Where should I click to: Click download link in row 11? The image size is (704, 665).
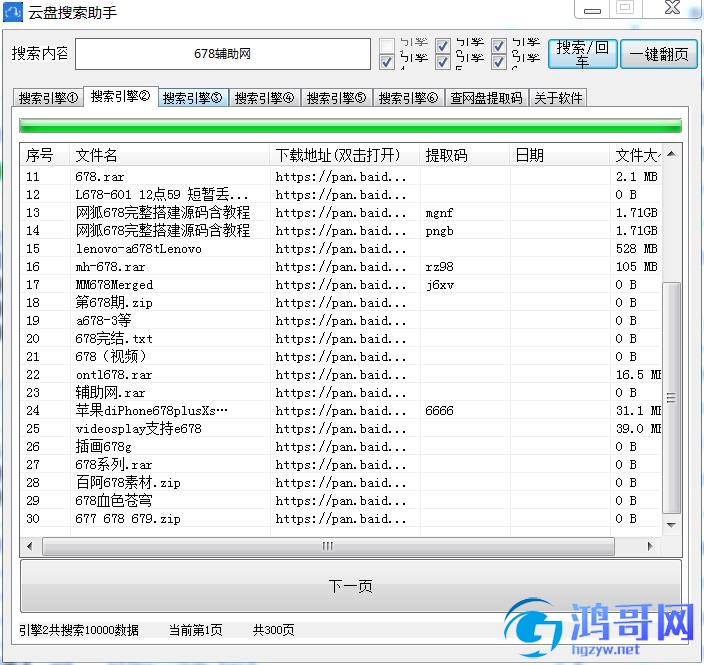(x=341, y=177)
